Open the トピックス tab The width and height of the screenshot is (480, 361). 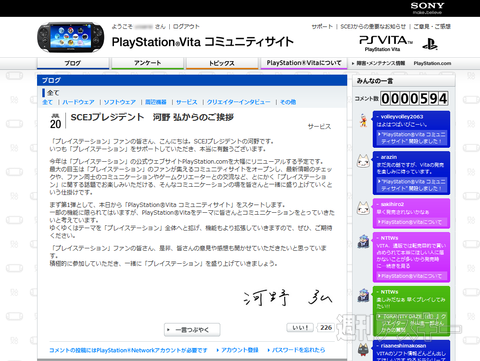click(x=222, y=63)
